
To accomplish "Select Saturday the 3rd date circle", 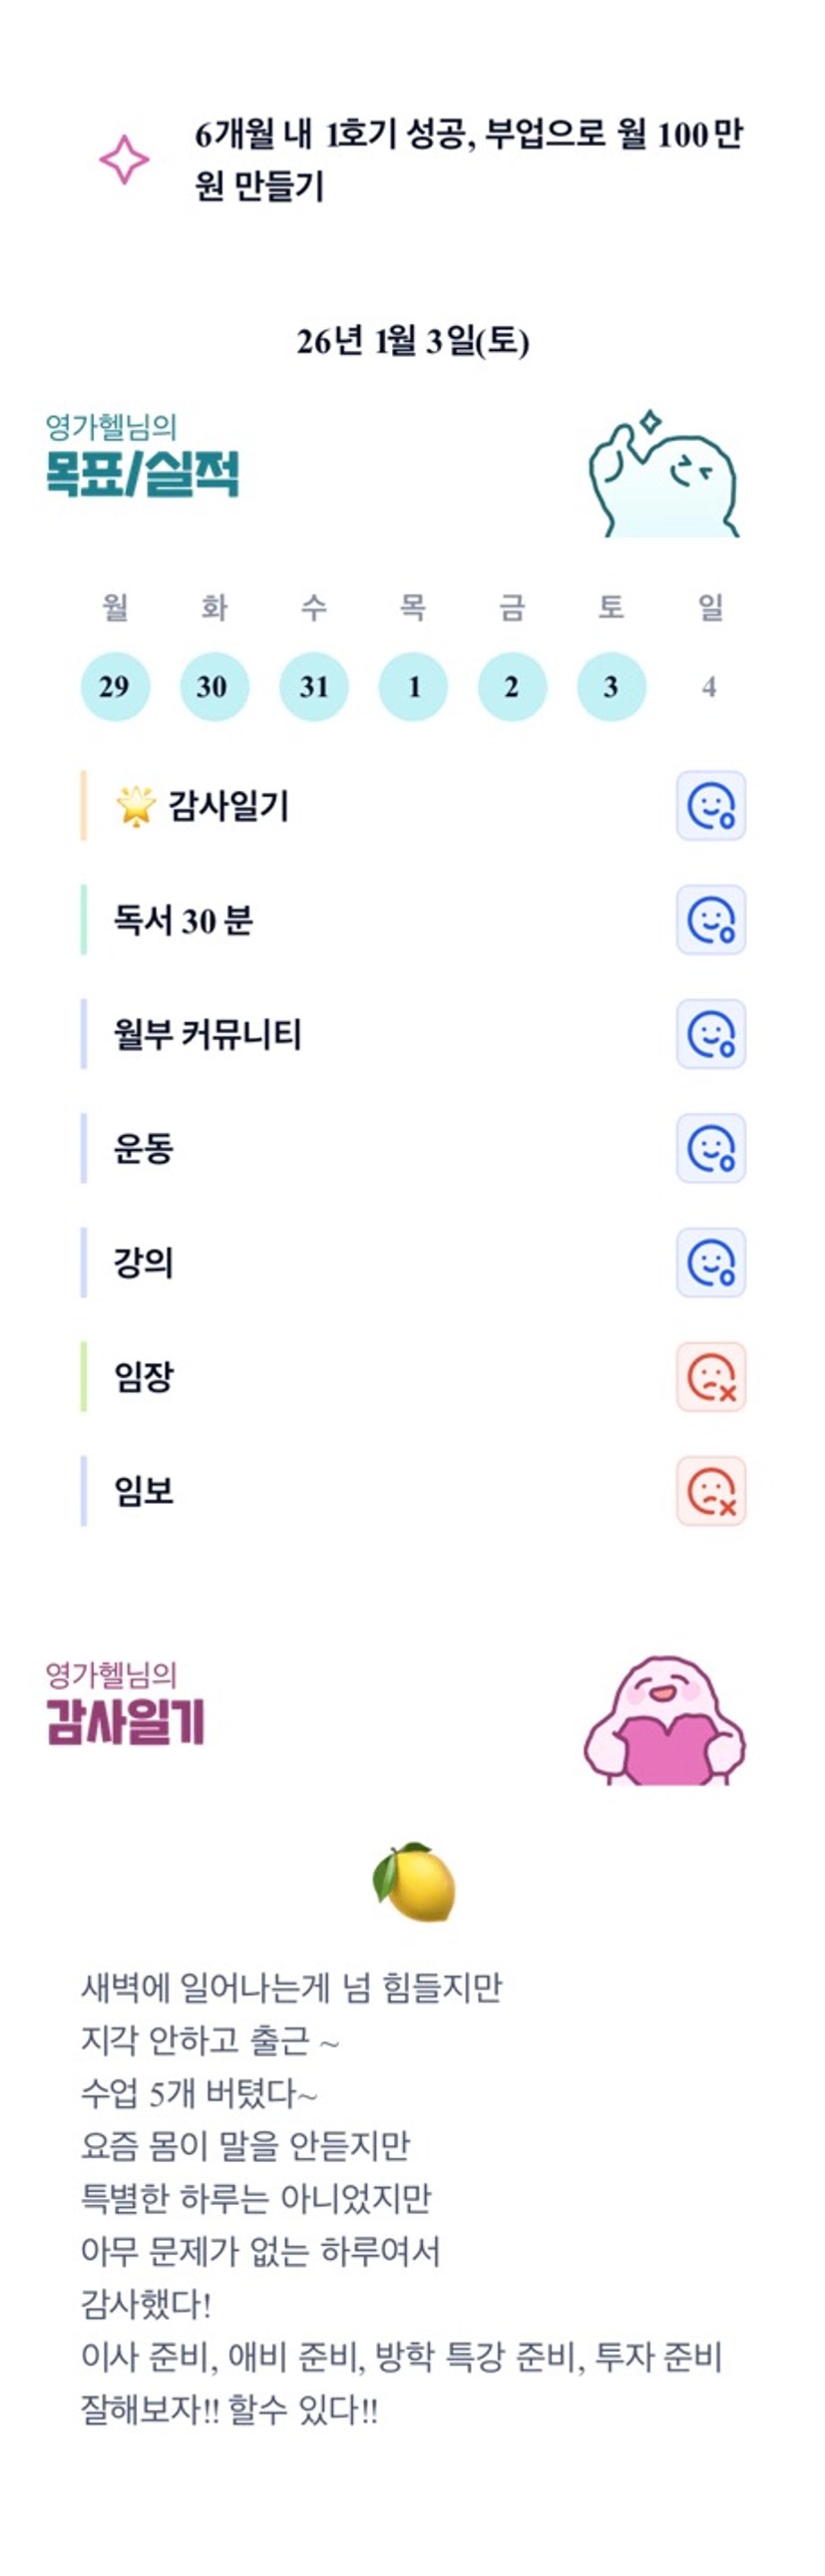I will pos(611,687).
